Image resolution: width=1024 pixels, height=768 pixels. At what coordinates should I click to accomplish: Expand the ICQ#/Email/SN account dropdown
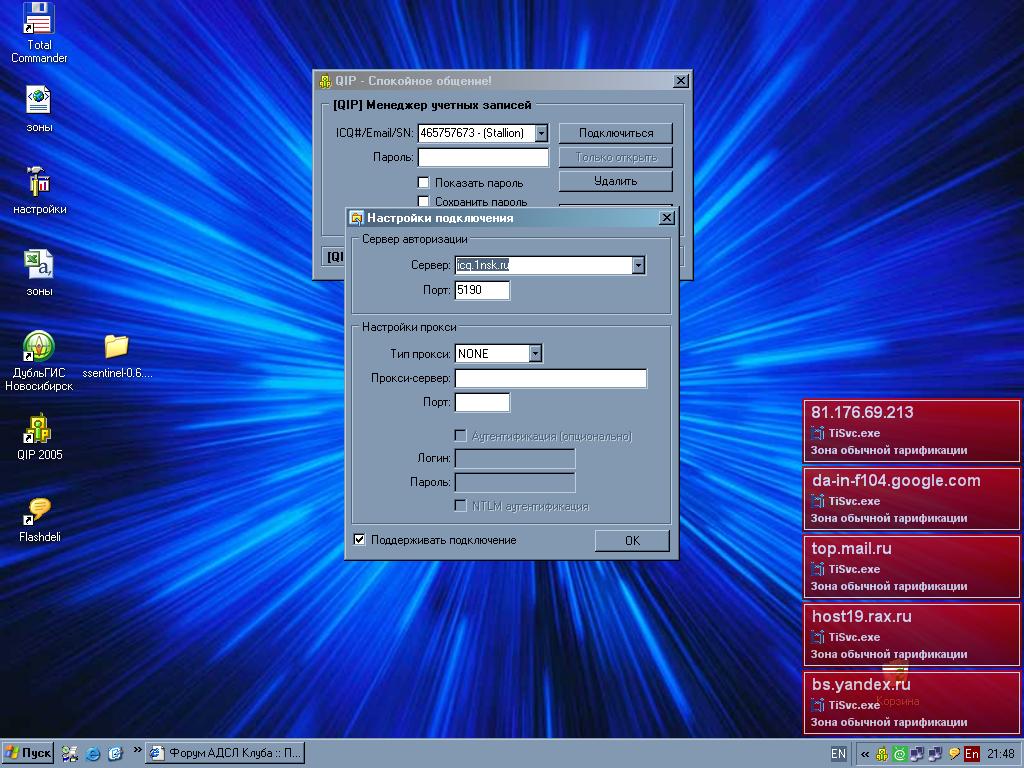tap(540, 133)
